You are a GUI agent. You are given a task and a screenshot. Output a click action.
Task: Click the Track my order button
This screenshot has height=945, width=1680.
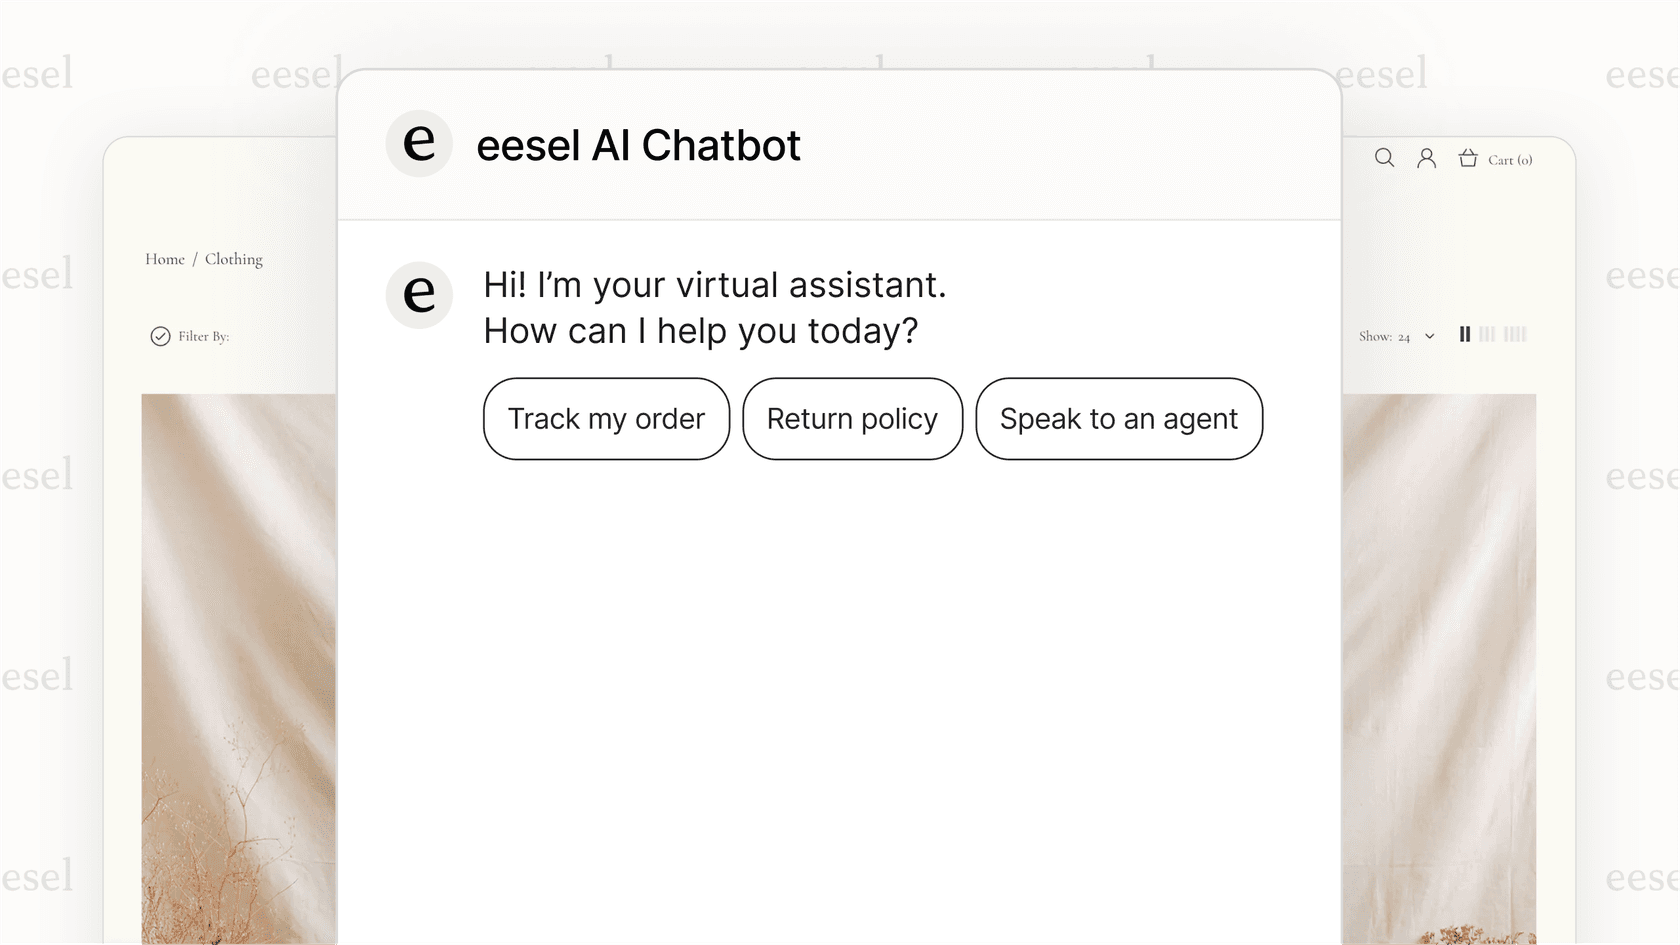[606, 419]
